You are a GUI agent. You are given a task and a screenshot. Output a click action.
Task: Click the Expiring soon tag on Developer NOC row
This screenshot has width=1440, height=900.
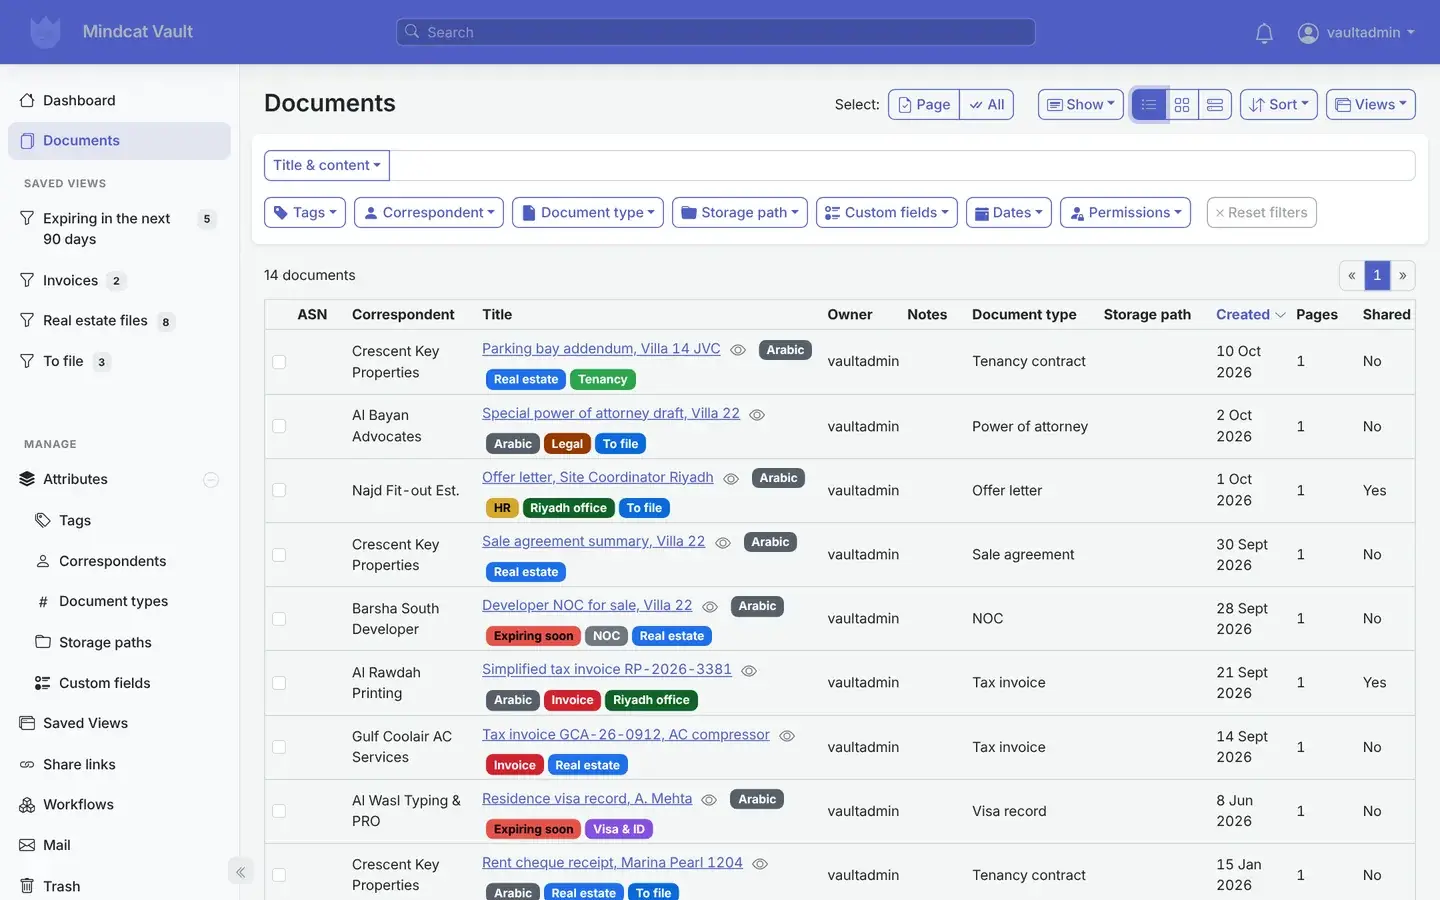tap(533, 636)
